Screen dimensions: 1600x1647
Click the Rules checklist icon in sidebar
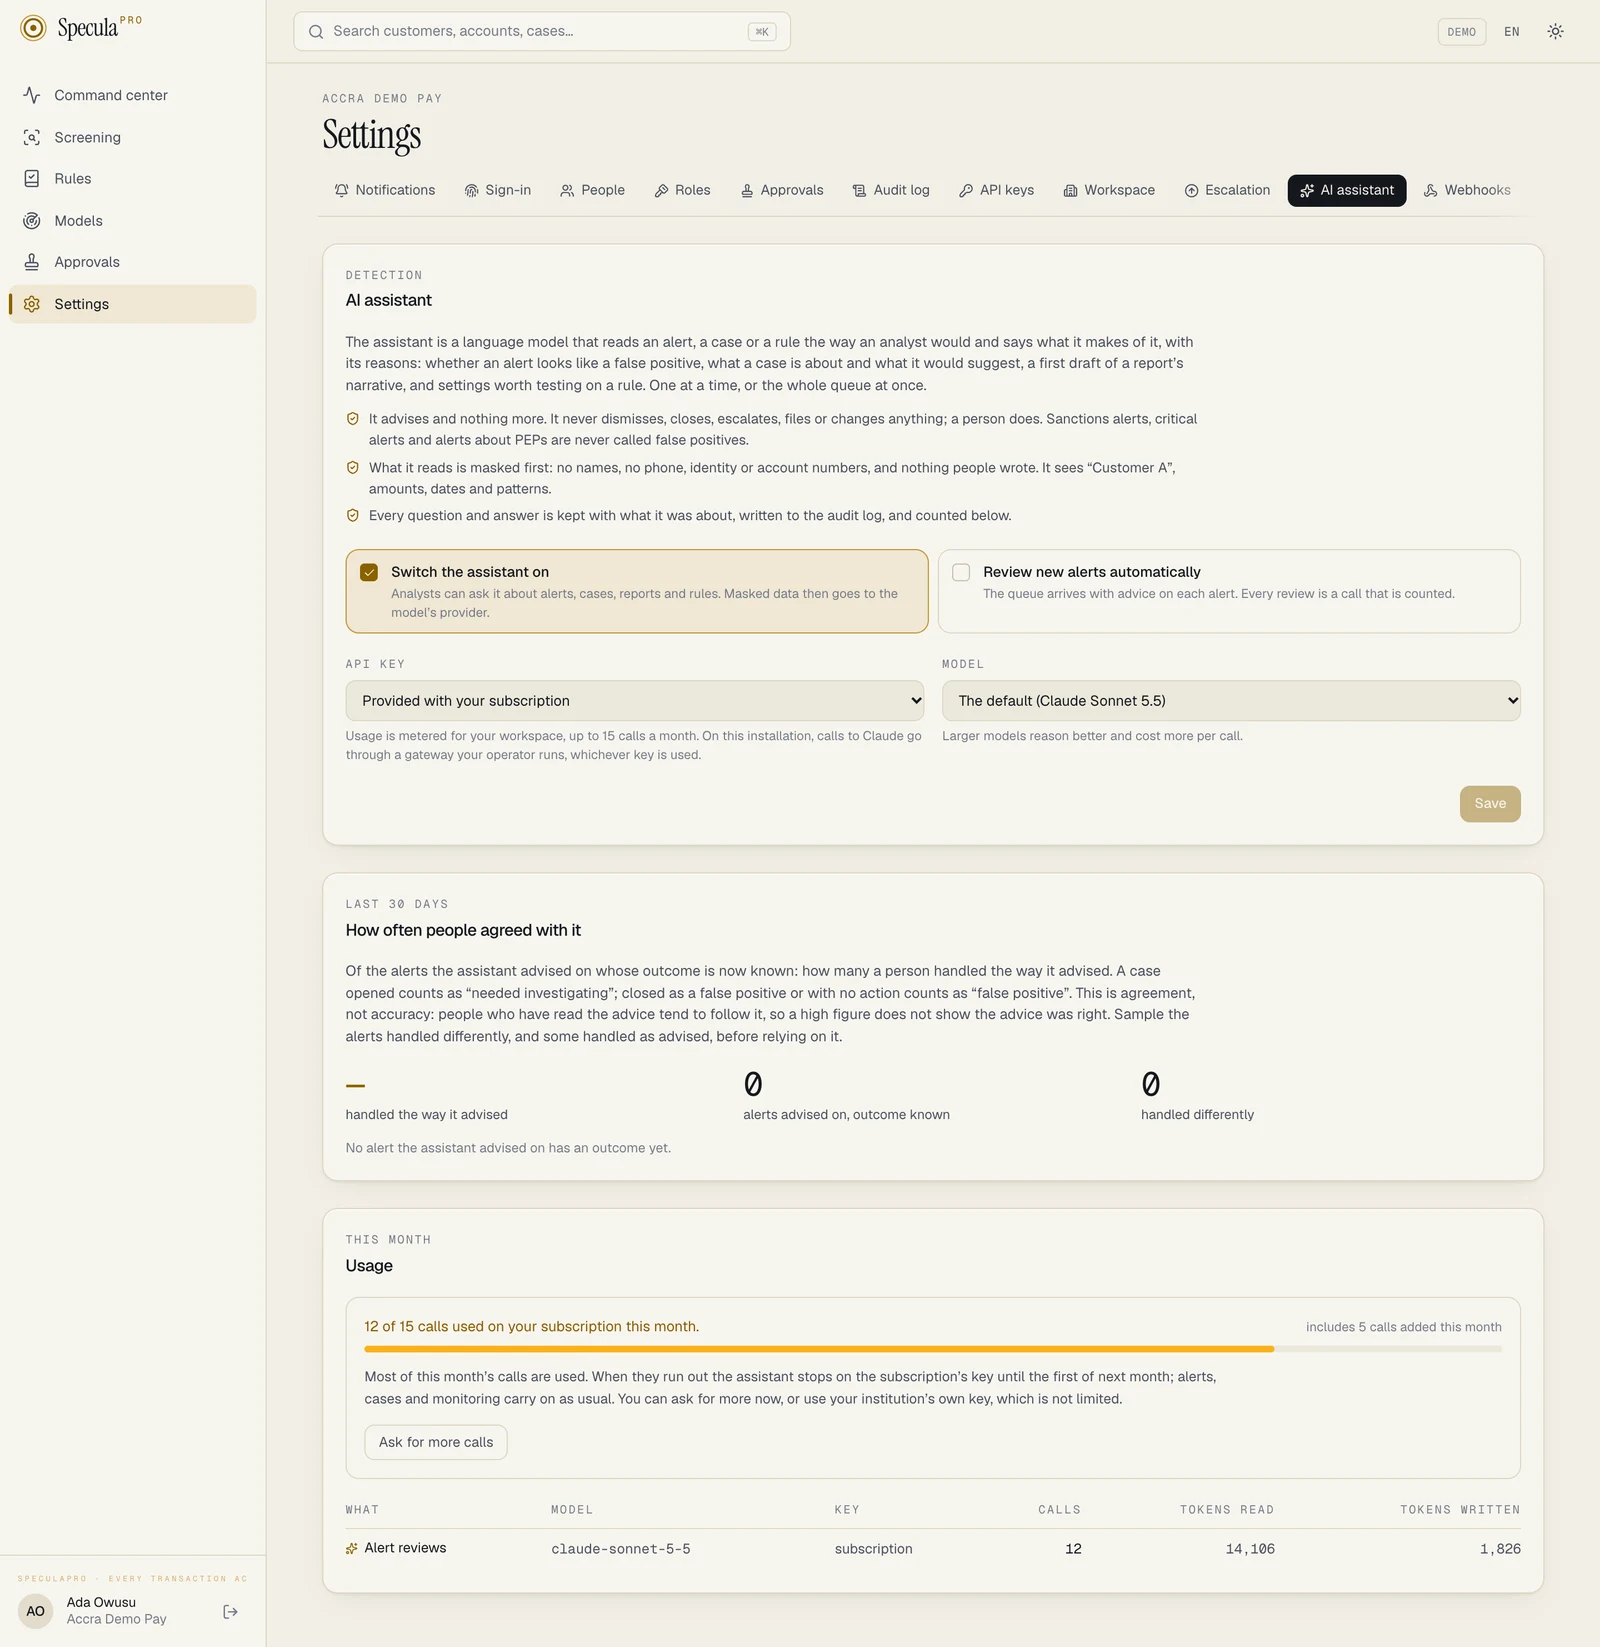[x=32, y=178]
